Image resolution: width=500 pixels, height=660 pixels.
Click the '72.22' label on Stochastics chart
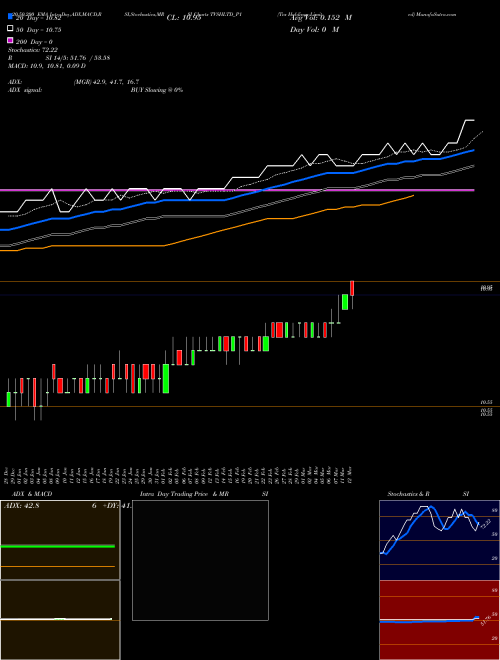pos(485,524)
